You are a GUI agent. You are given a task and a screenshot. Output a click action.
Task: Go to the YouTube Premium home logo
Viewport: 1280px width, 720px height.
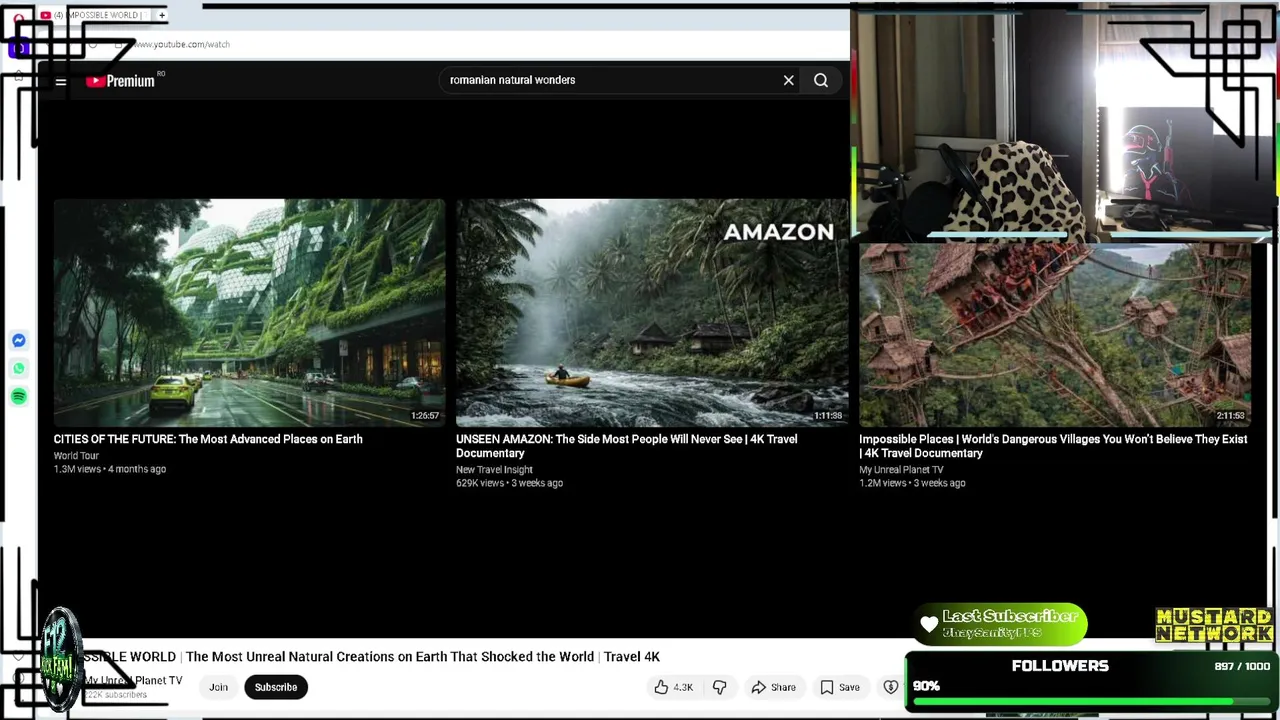click(120, 81)
